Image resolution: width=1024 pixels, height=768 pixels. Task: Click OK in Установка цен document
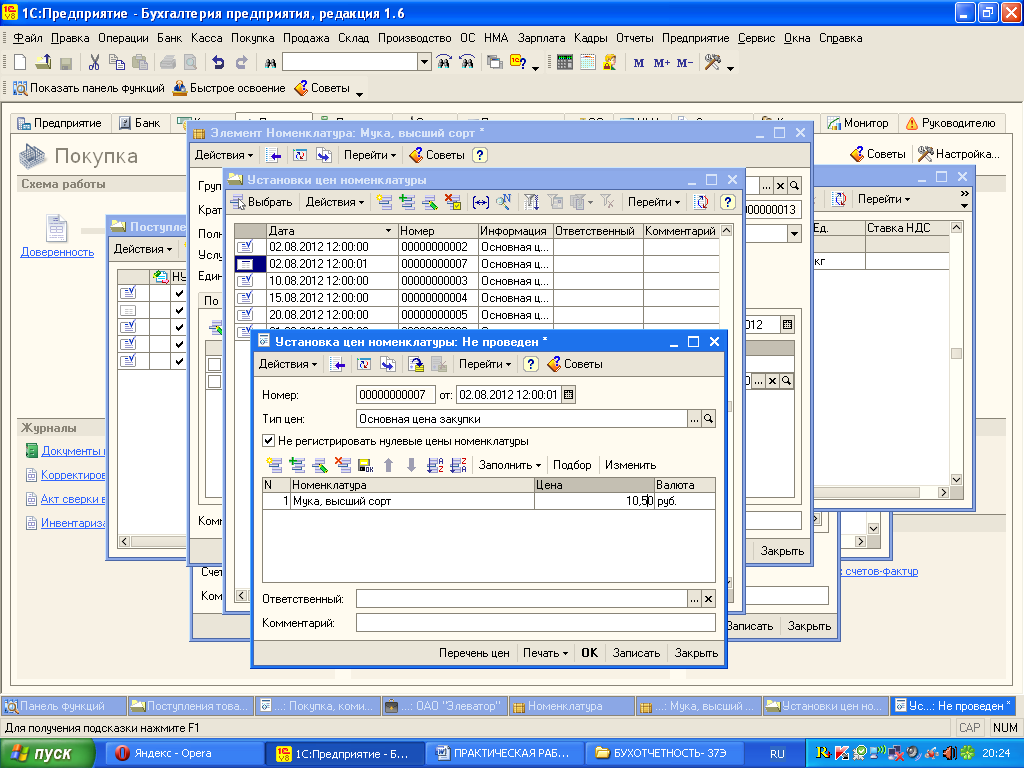coord(590,653)
